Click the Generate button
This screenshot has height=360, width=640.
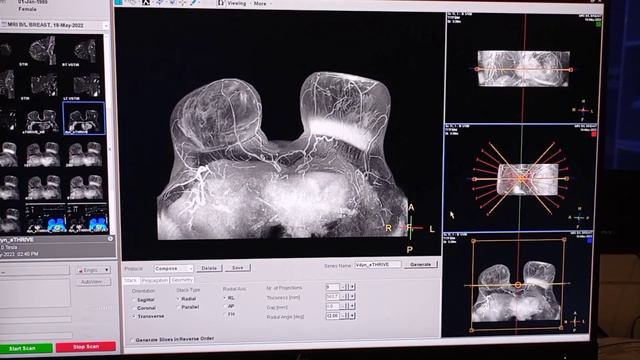point(420,264)
